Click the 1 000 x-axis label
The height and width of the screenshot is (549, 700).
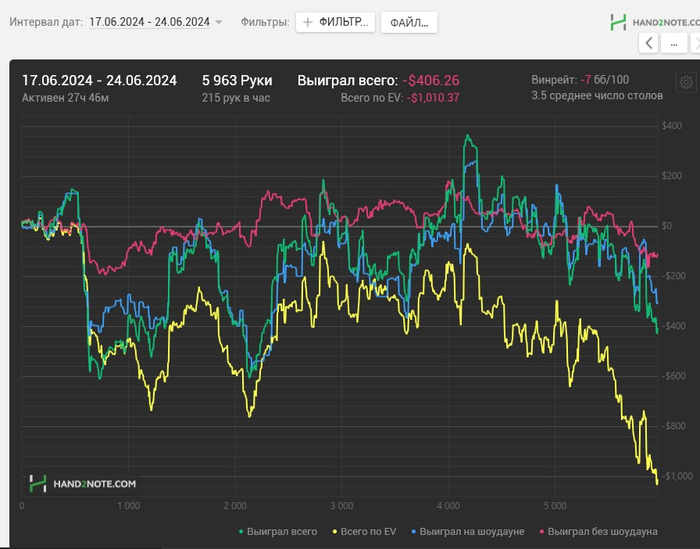tap(129, 506)
